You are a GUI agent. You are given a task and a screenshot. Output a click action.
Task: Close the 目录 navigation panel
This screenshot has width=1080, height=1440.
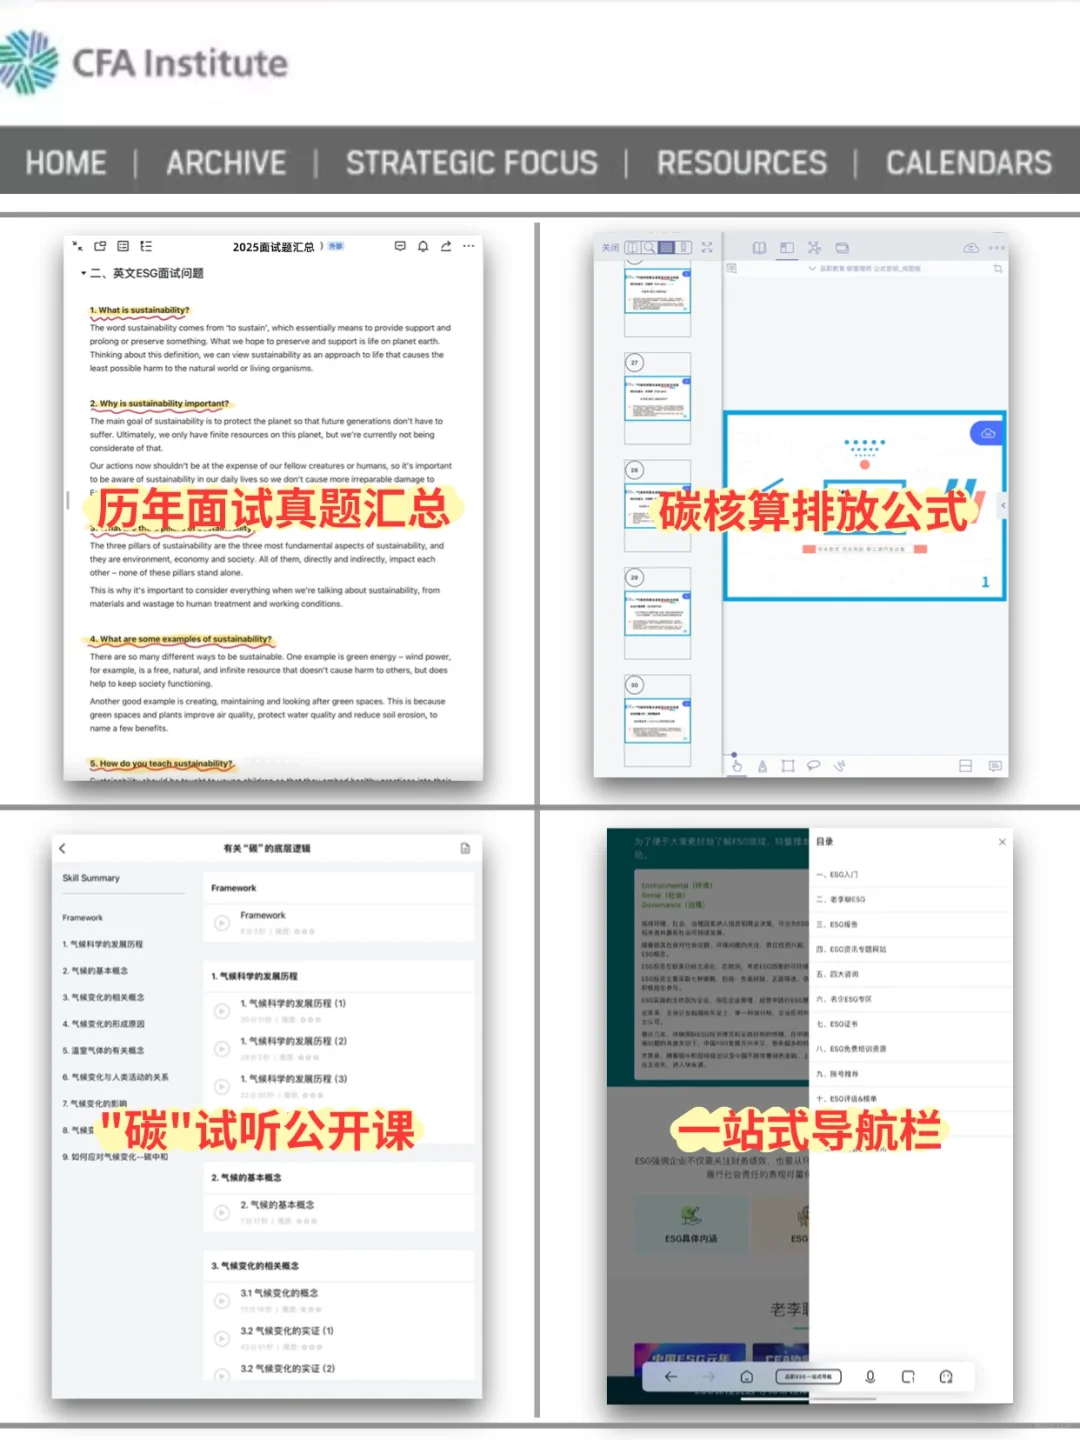coord(1002,842)
